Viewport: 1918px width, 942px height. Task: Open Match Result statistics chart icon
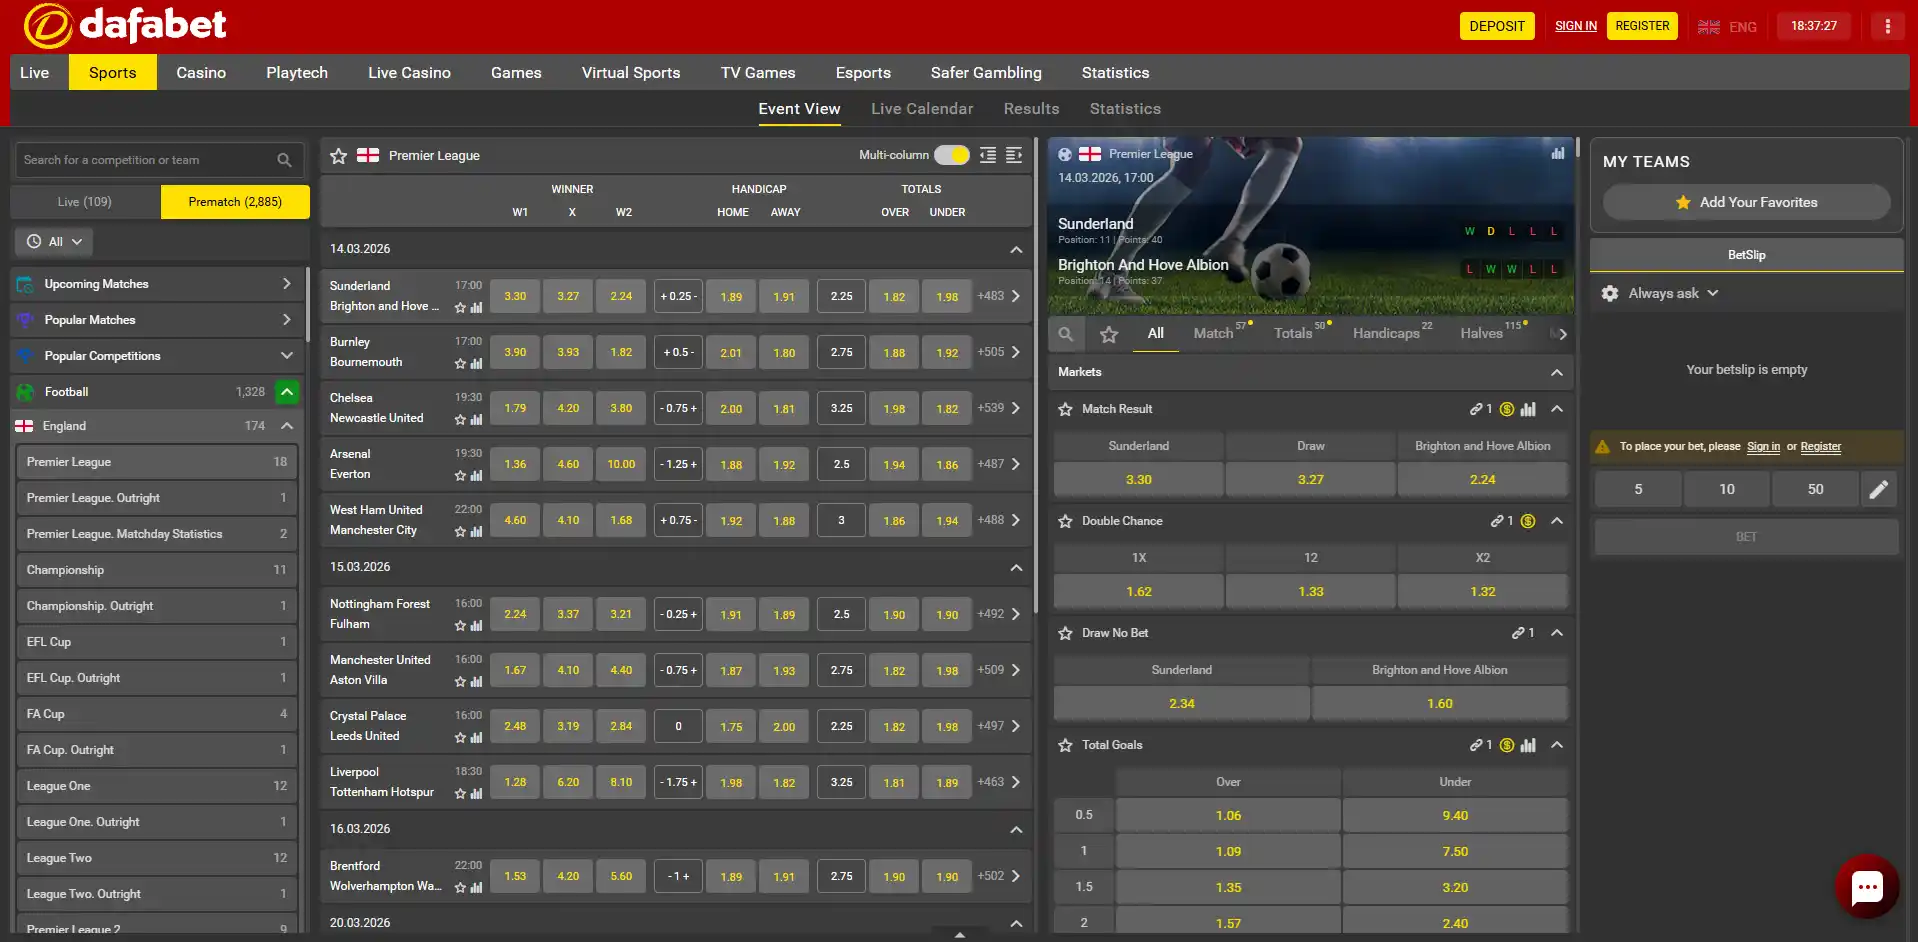(1528, 409)
